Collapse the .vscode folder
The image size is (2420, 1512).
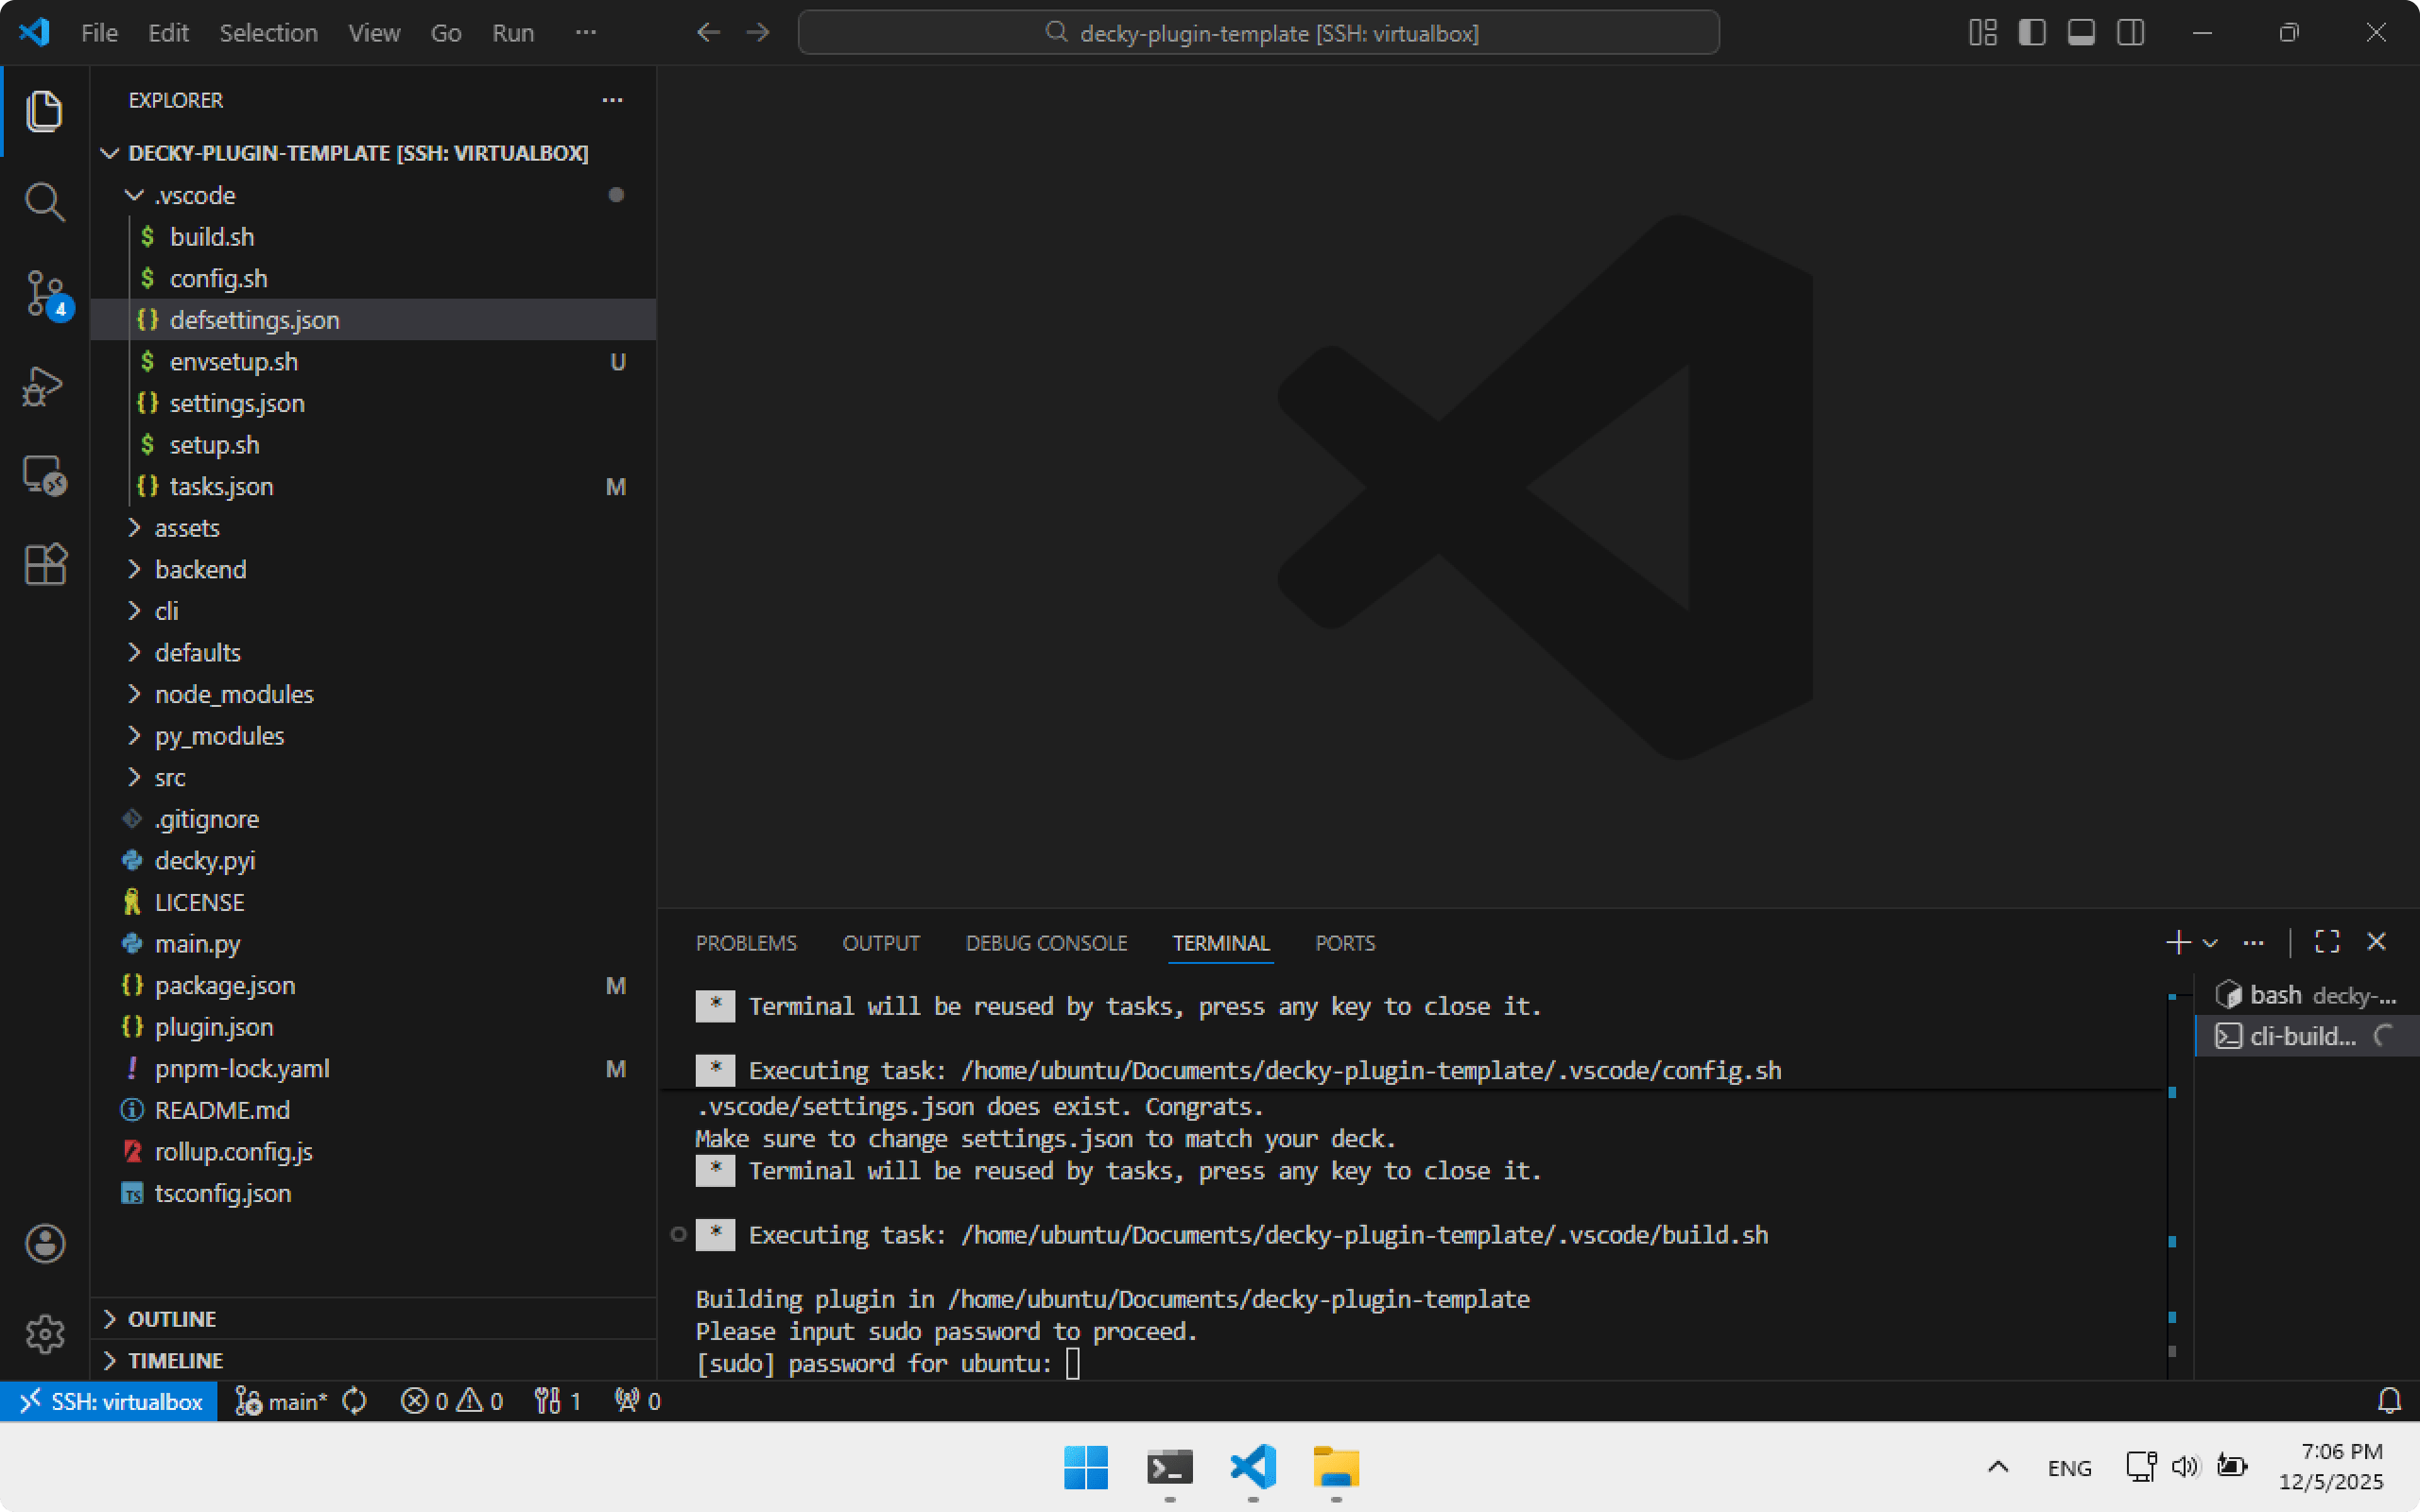click(195, 195)
